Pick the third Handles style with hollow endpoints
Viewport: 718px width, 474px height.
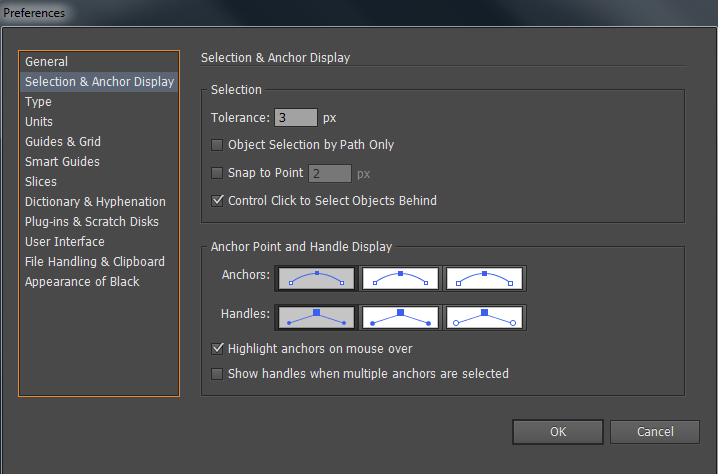484,317
